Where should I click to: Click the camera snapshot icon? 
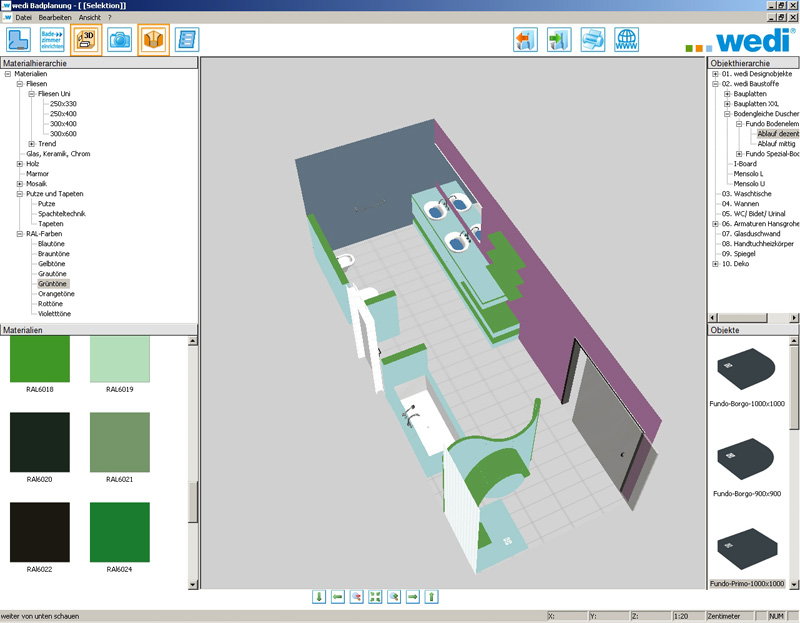click(120, 40)
